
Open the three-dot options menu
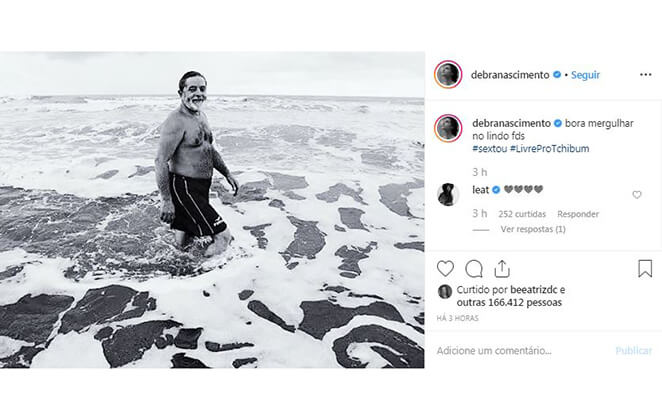click(645, 75)
